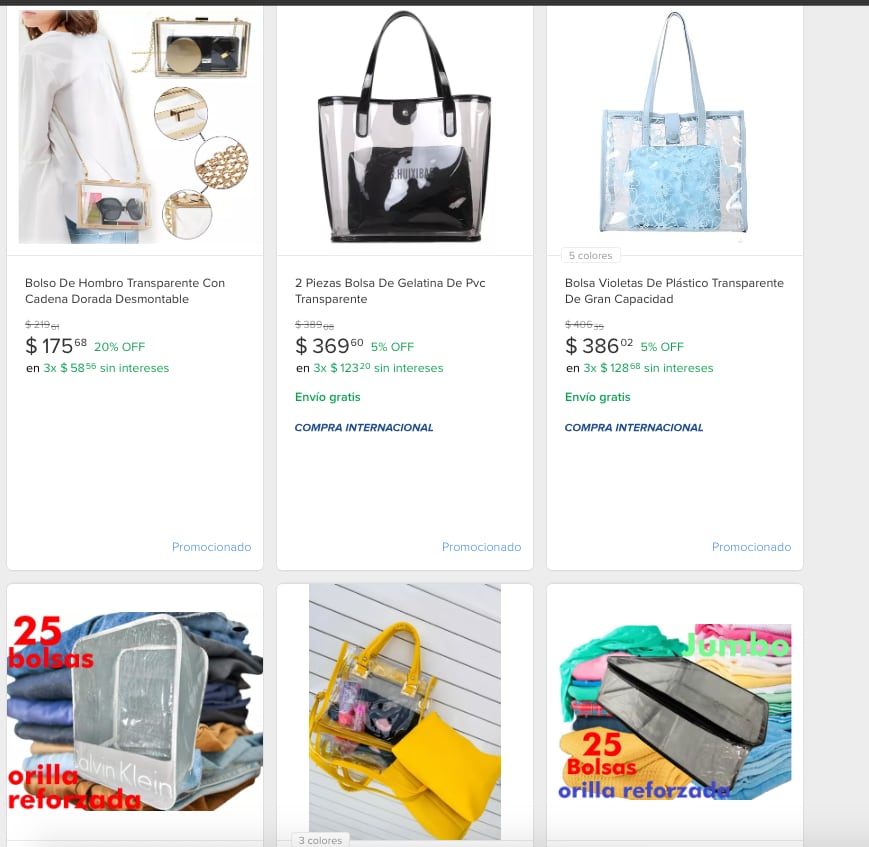
Task: Click Promocionado on the Violetas bag card
Action: coord(751,547)
